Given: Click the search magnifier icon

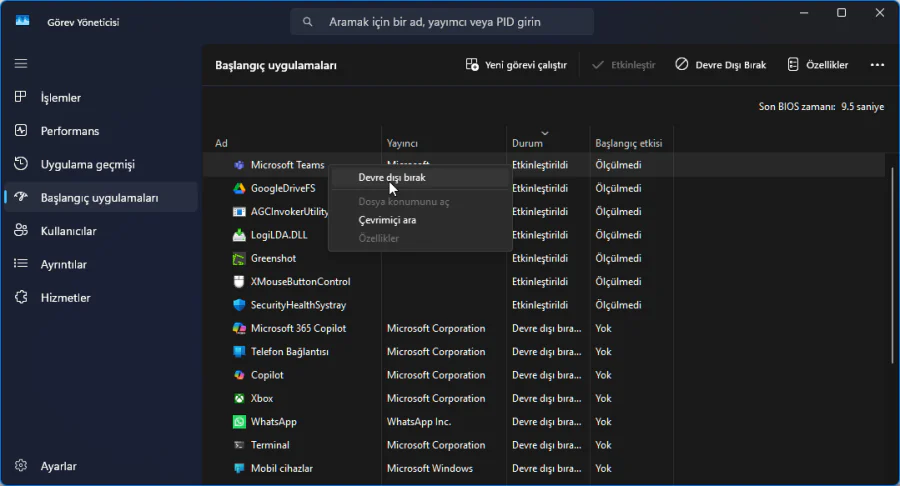Looking at the screenshot, I should (308, 22).
